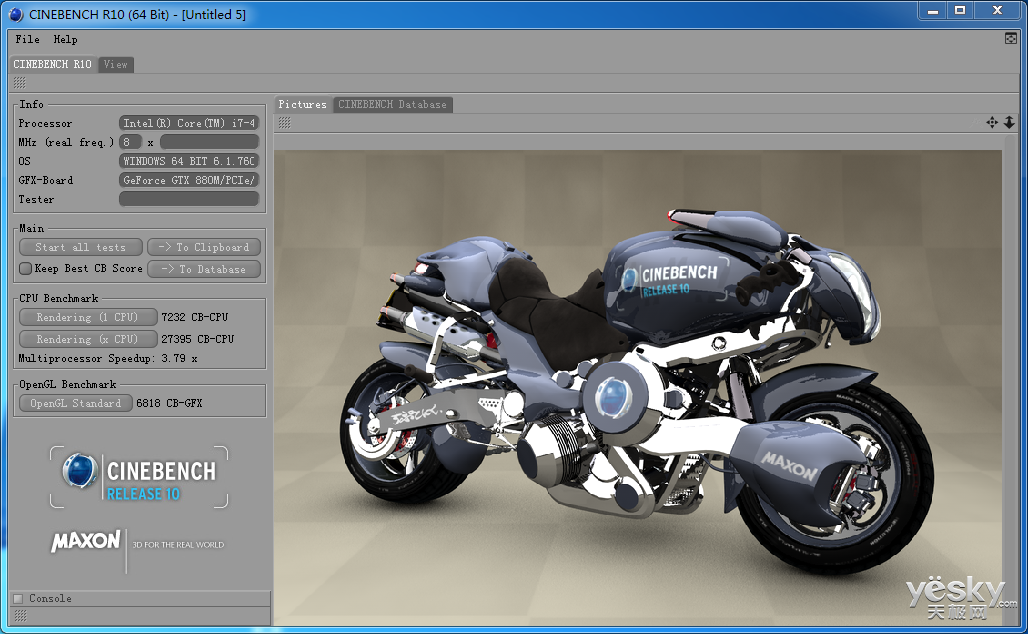The image size is (1028, 634).
Task: Click the Start all tests button
Action: (x=81, y=247)
